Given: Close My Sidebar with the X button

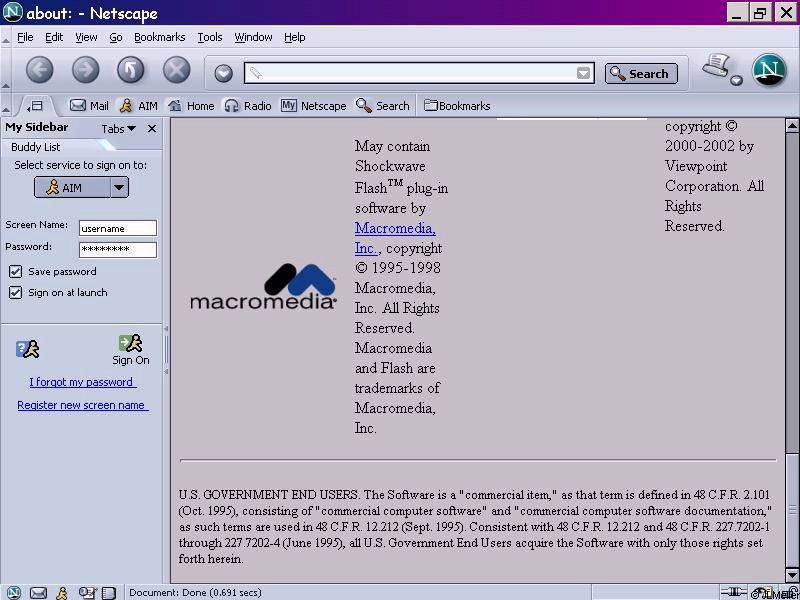Looking at the screenshot, I should 152,129.
